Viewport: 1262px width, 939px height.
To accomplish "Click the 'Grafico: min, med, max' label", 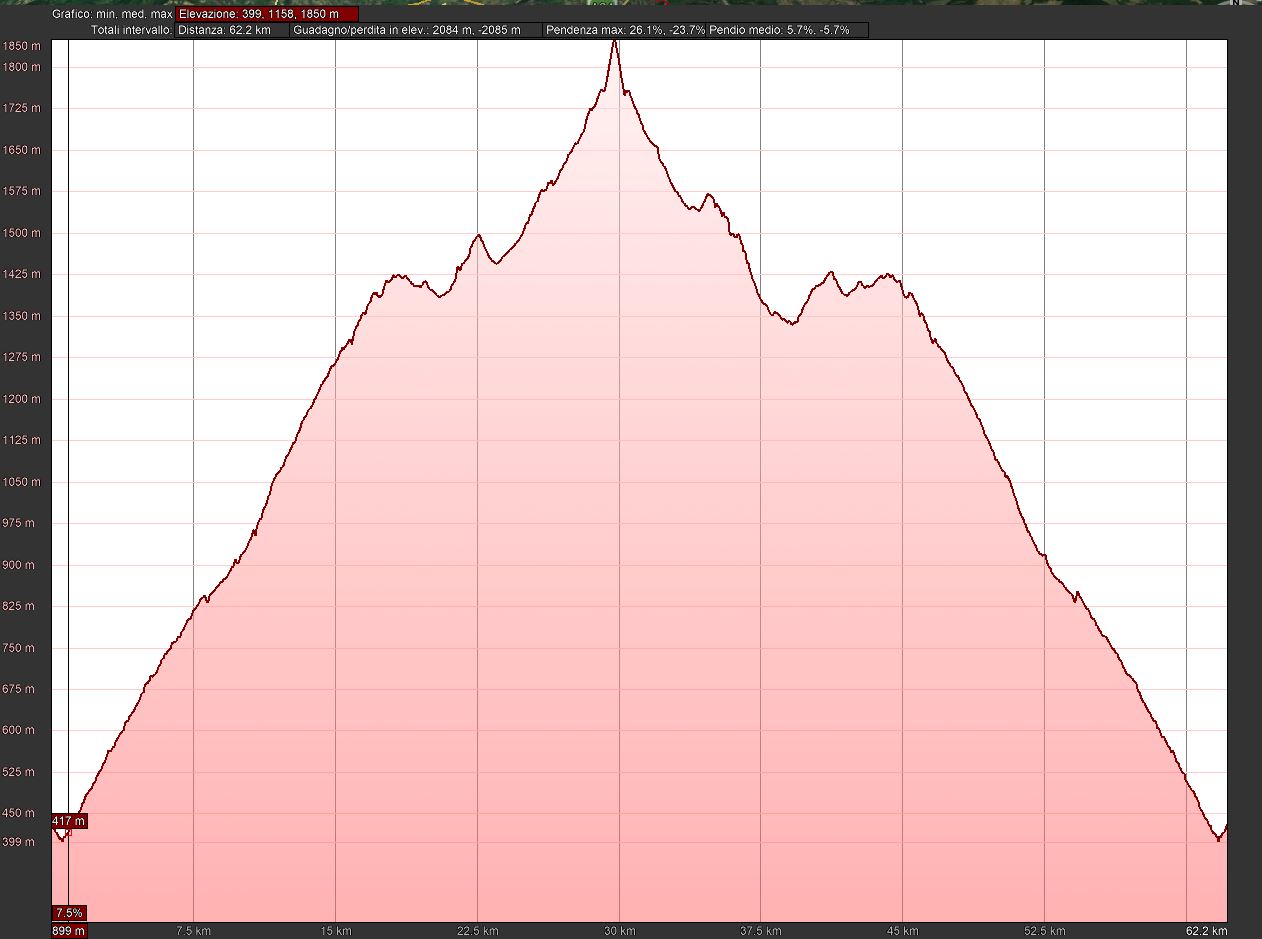I will click(x=114, y=15).
